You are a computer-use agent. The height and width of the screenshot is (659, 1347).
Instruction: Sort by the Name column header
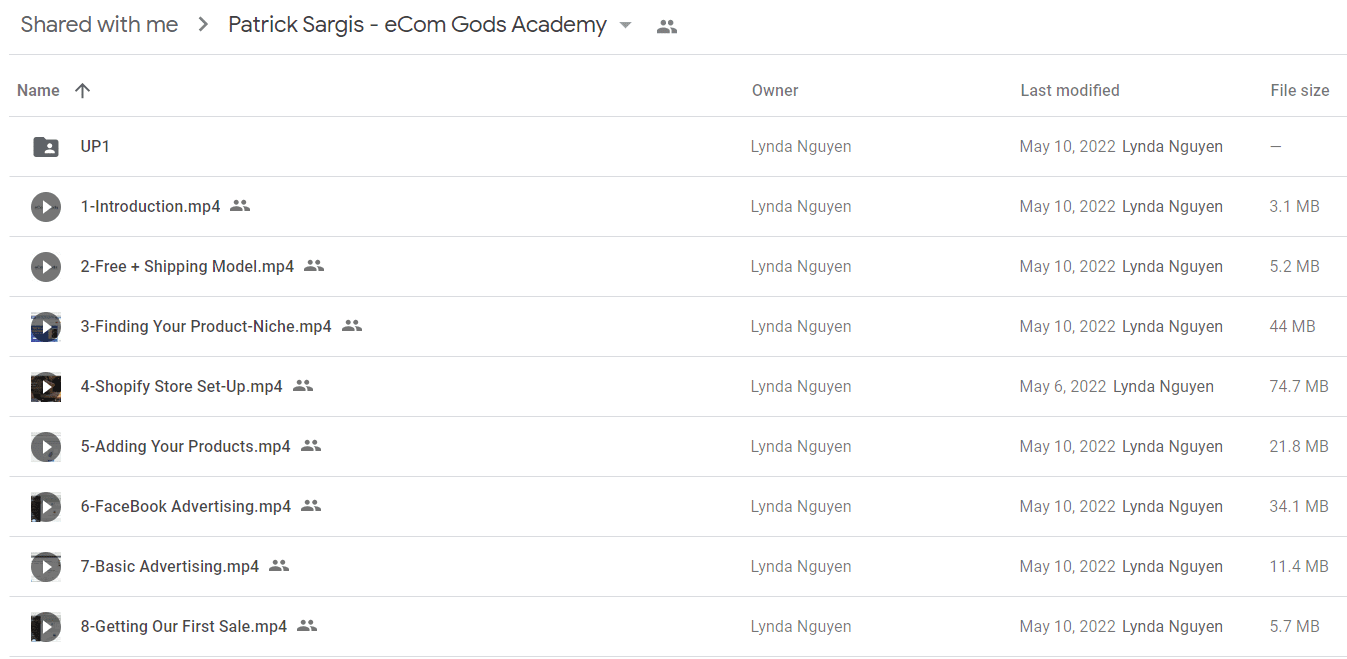pyautogui.click(x=38, y=90)
